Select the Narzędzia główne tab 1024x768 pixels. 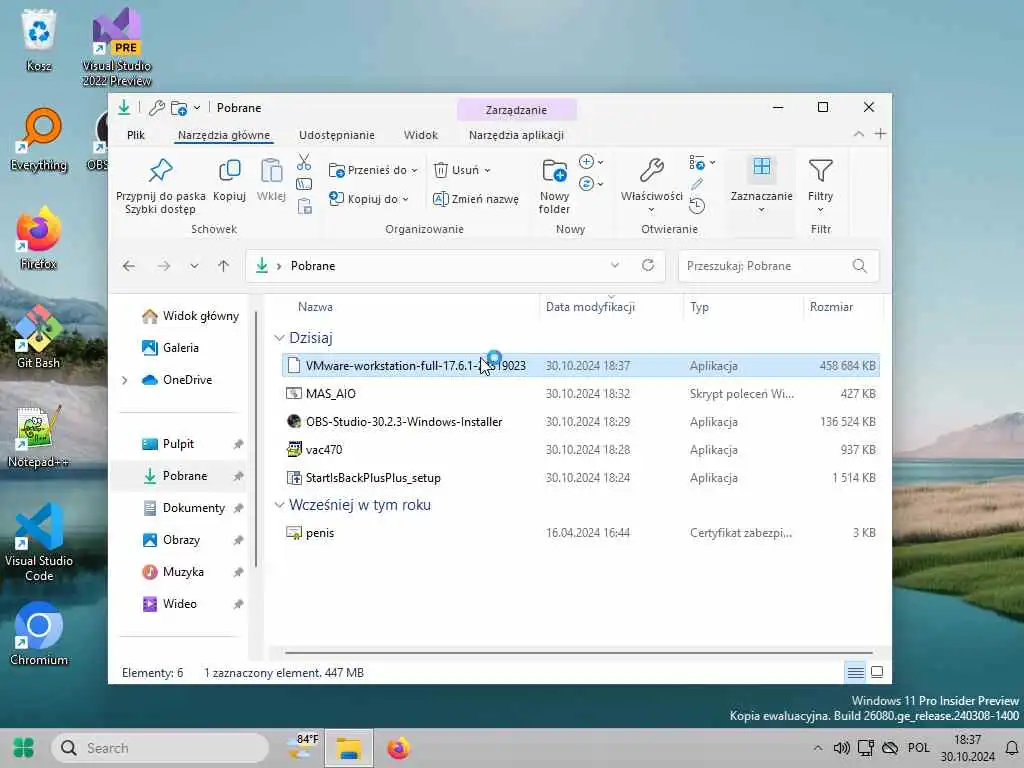tap(224, 135)
